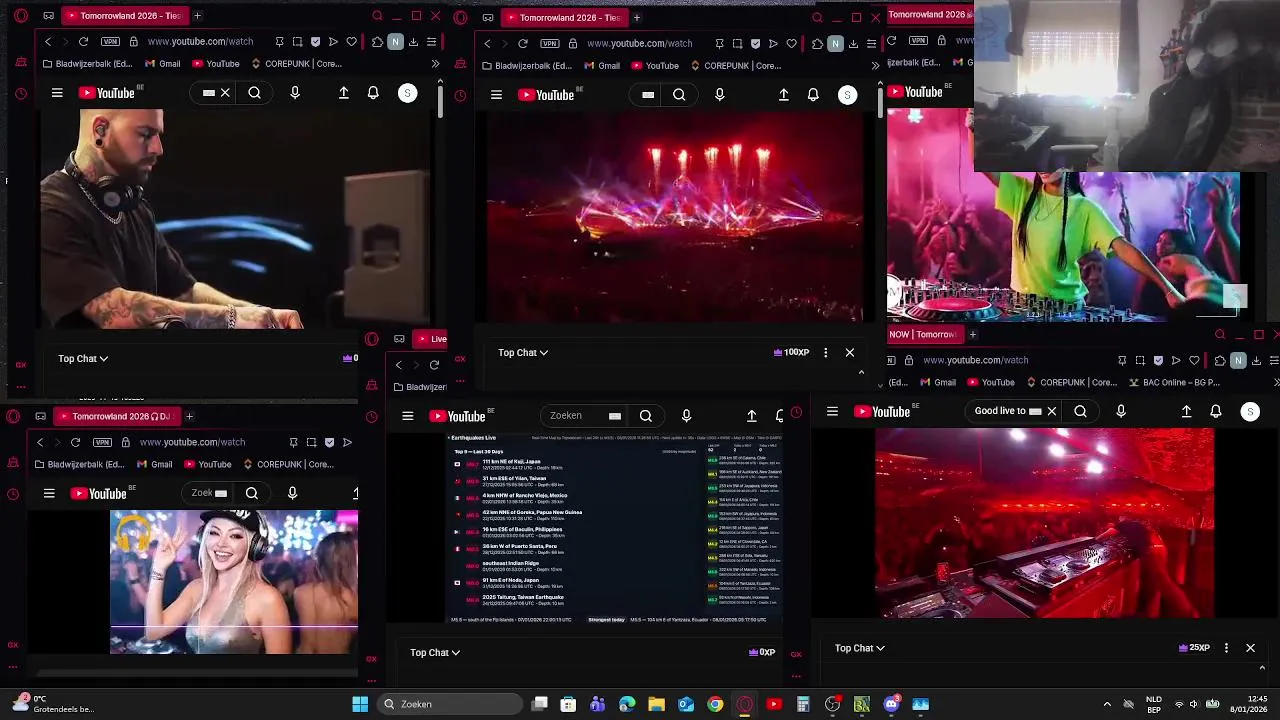This screenshot has width=1280, height=720.
Task: Select the 'Tomorrowland 2026 🎧 DJ' tab
Action: pos(116,416)
